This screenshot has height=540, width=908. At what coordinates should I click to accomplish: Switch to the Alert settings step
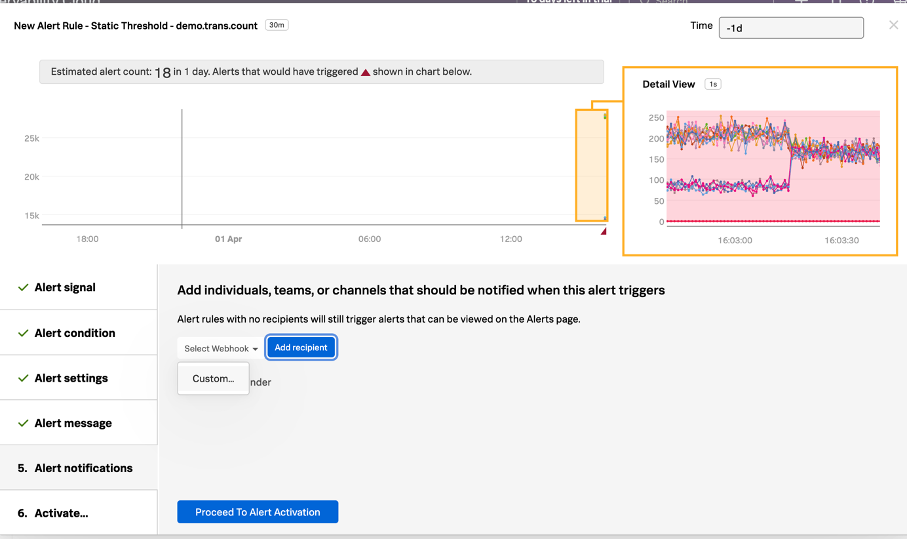pos(71,378)
